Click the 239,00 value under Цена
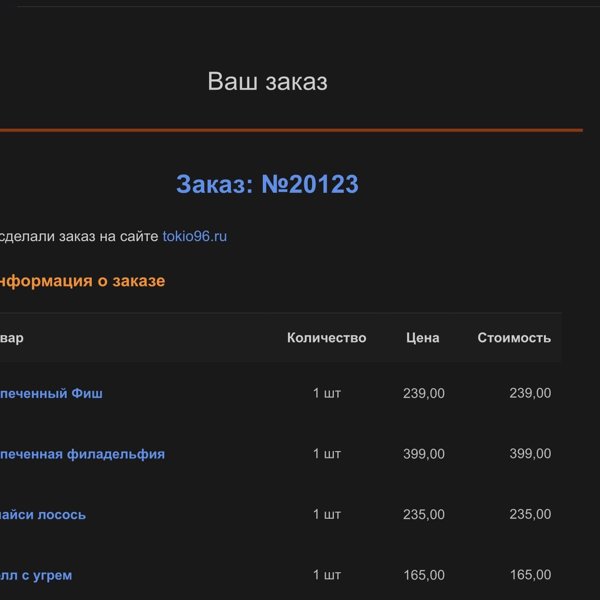Image resolution: width=600 pixels, height=600 pixels. pyautogui.click(x=424, y=393)
